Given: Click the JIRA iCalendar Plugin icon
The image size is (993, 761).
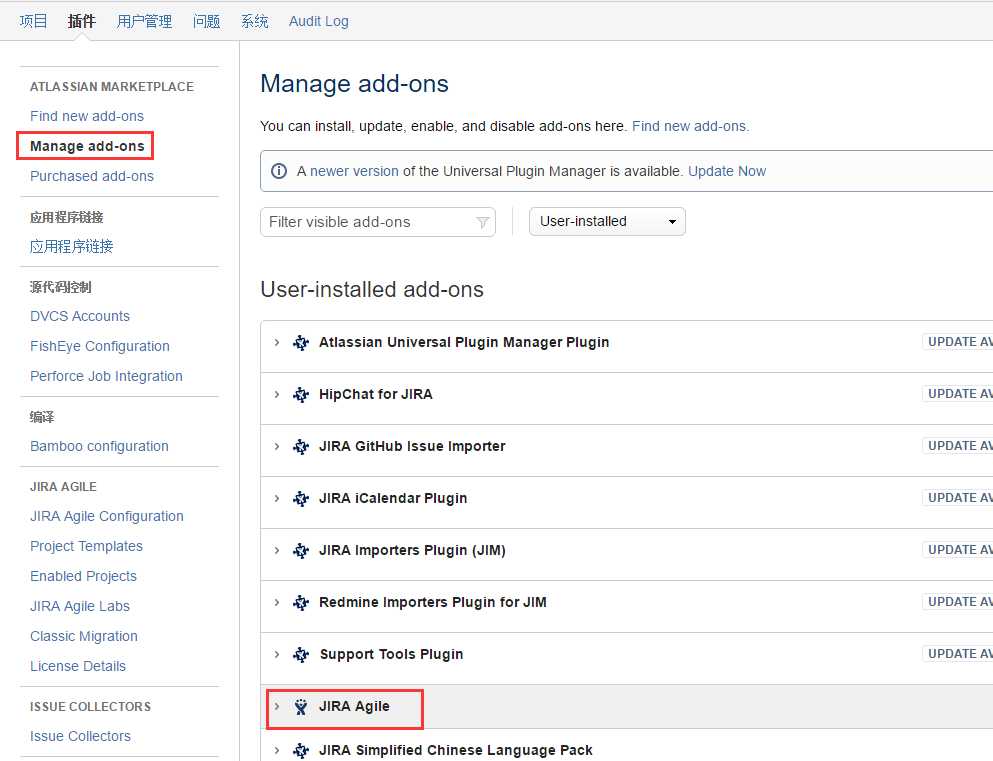Looking at the screenshot, I should [301, 498].
